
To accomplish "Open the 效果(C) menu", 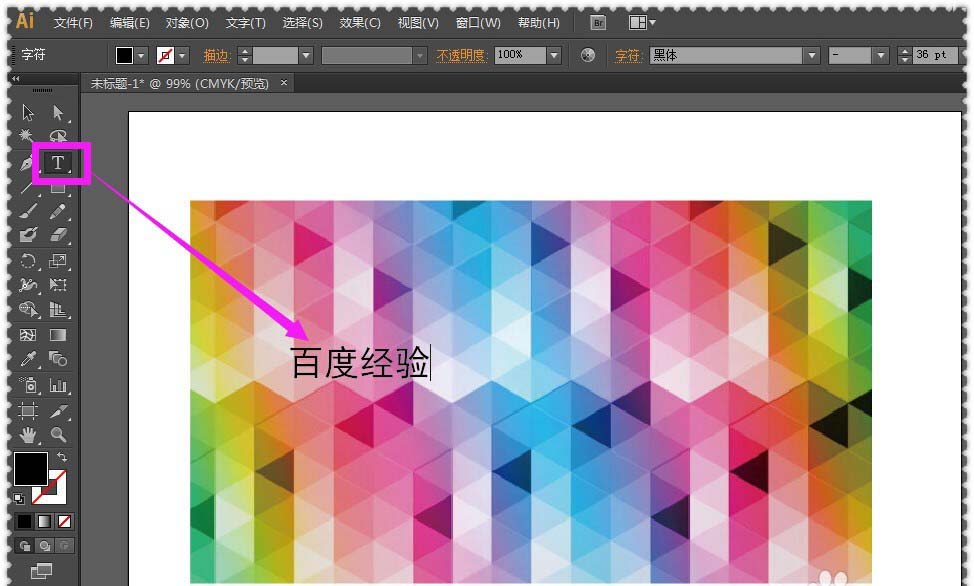I will coord(360,23).
